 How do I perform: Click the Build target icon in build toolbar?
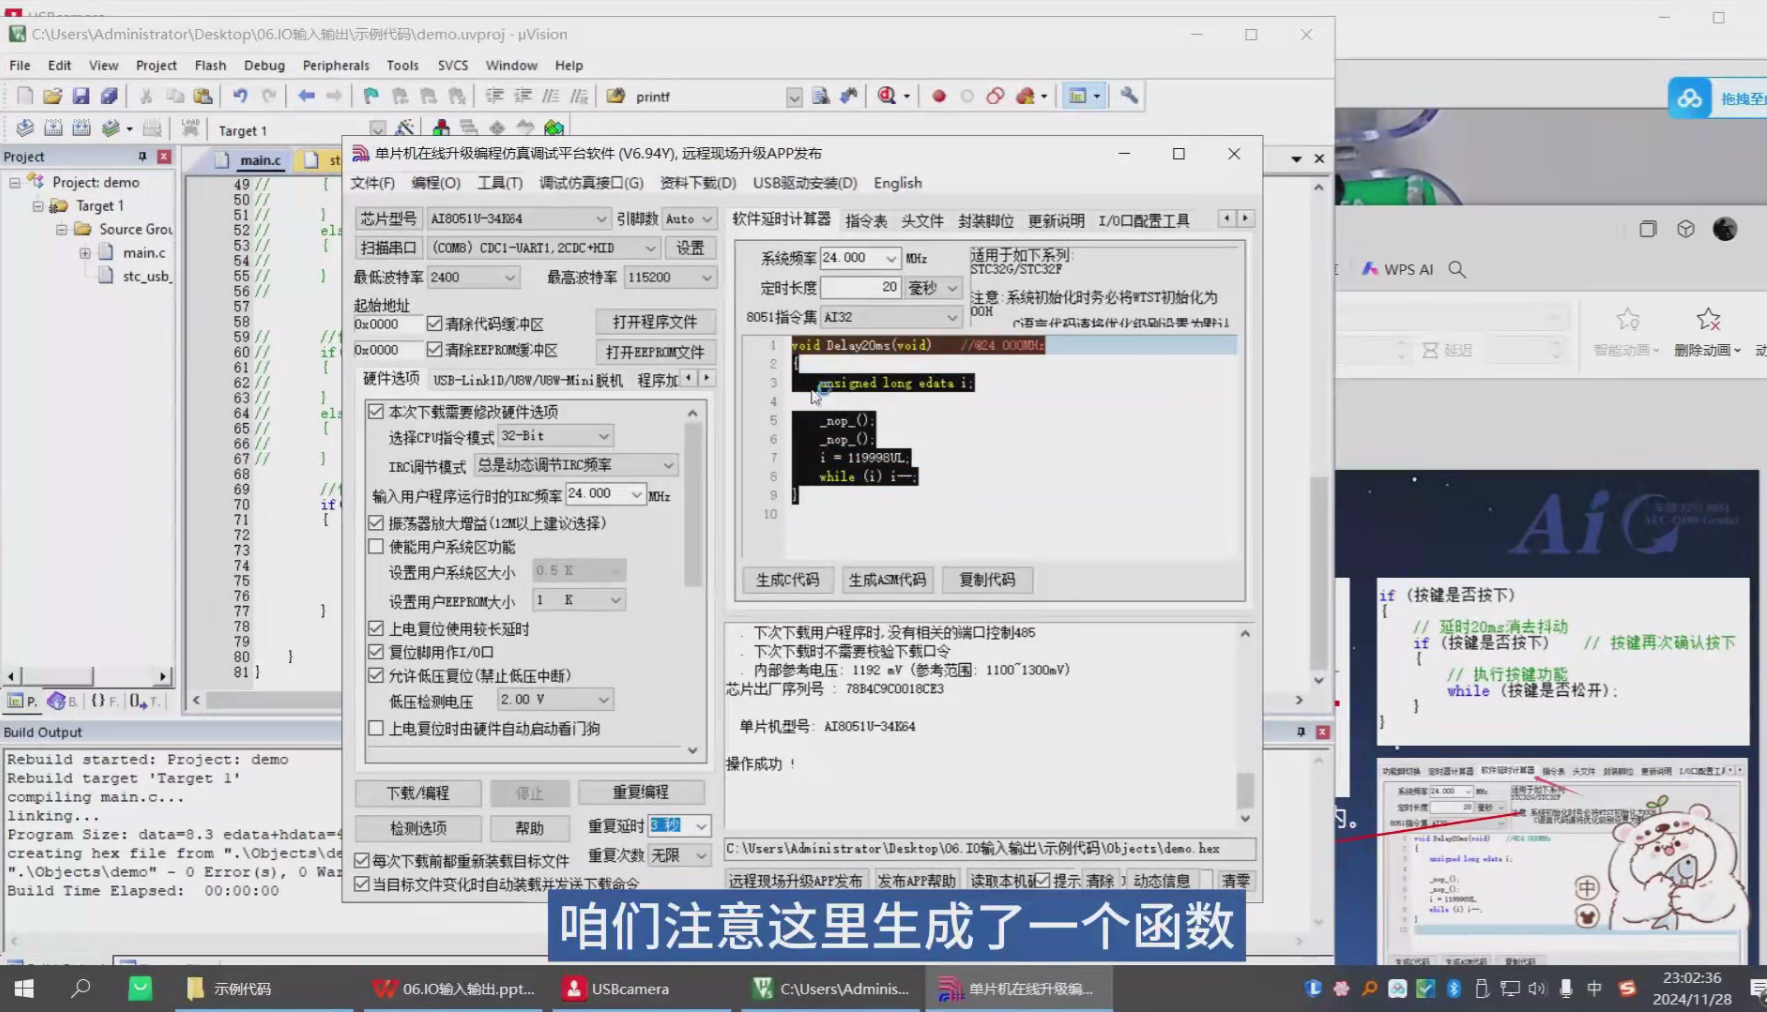coord(53,129)
